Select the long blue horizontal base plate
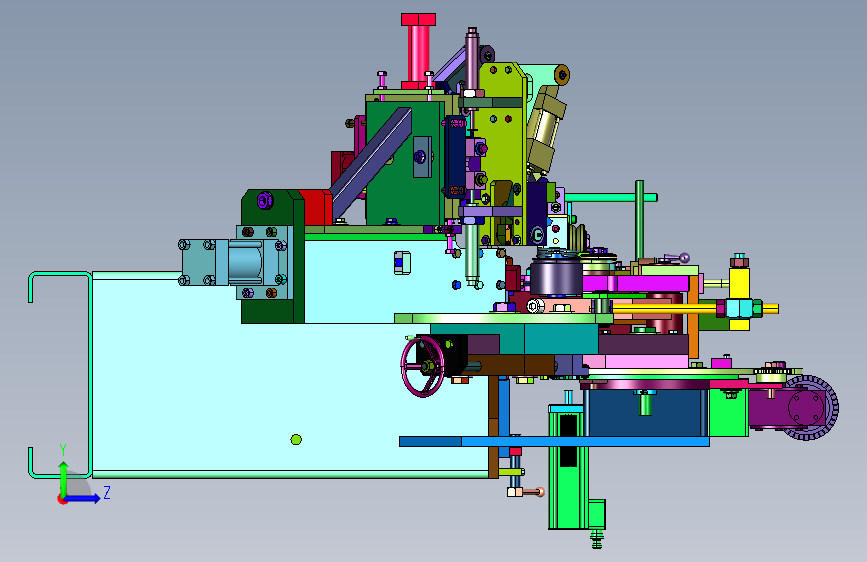The image size is (867, 562). pos(554,441)
